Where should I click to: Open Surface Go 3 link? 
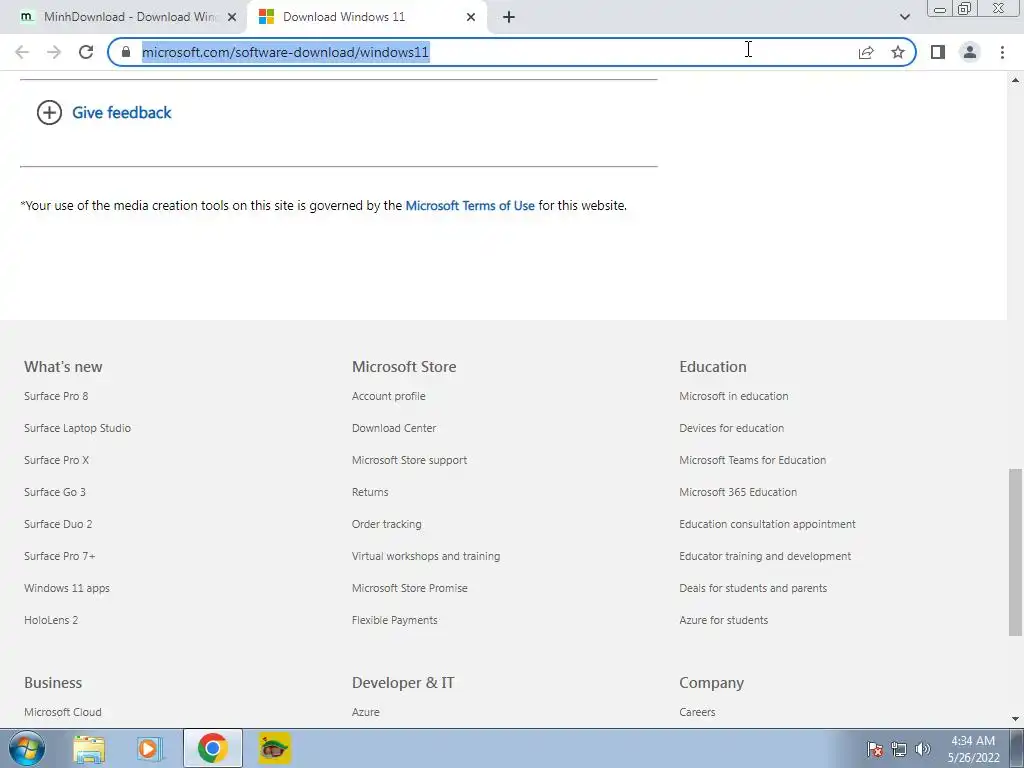[55, 492]
